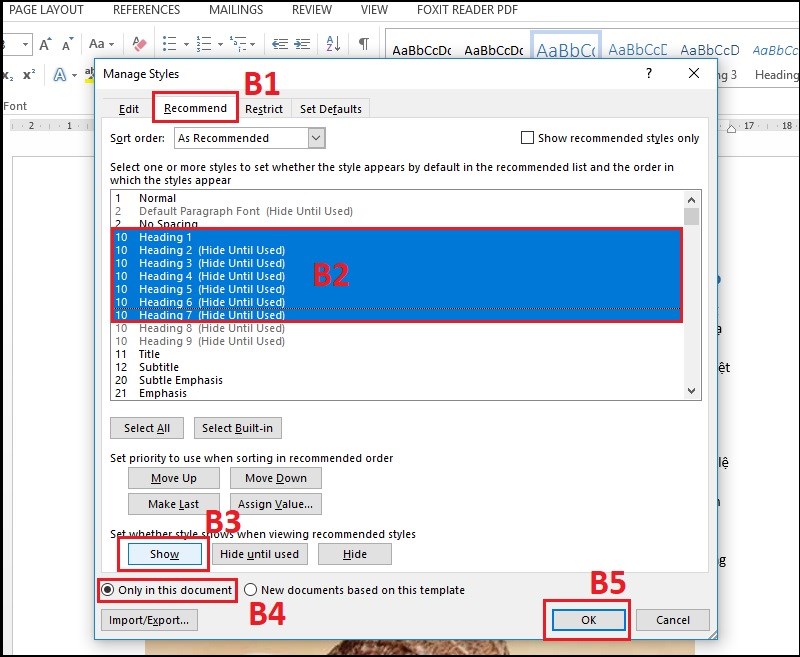The height and width of the screenshot is (657, 800).
Task: Click the Hide until used button
Action: coord(260,554)
